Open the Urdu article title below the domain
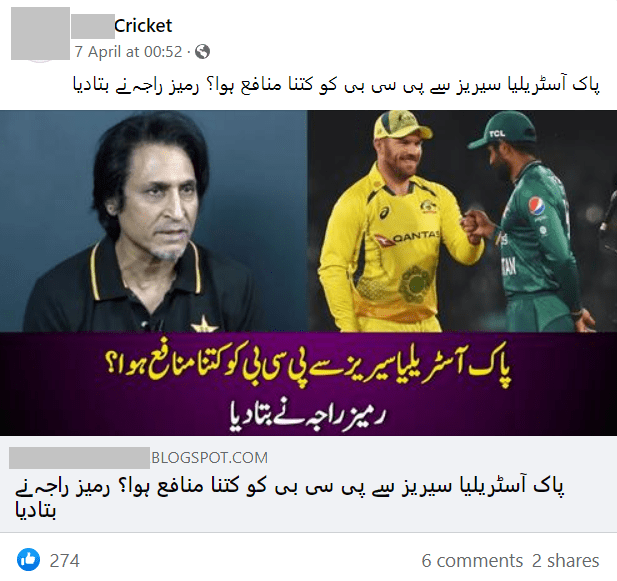 (x=289, y=498)
